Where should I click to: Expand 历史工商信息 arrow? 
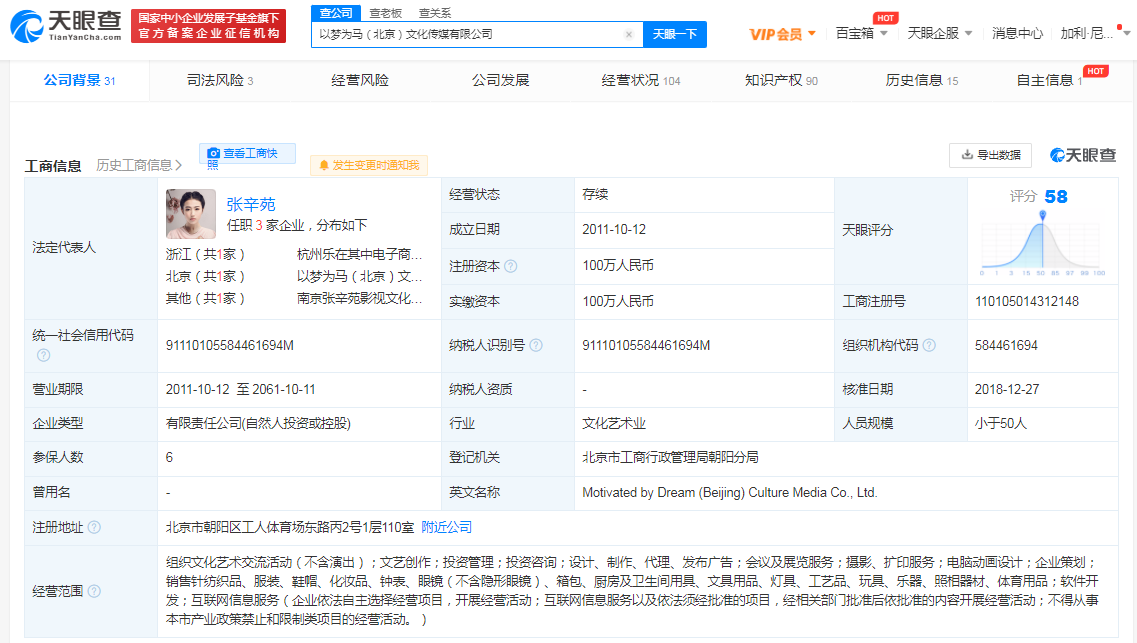pyautogui.click(x=178, y=165)
